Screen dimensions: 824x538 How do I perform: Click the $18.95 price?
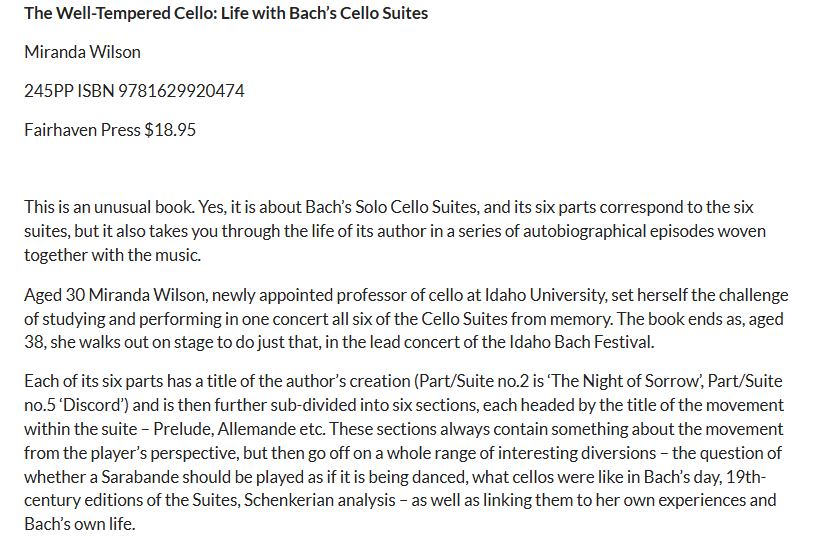click(171, 130)
